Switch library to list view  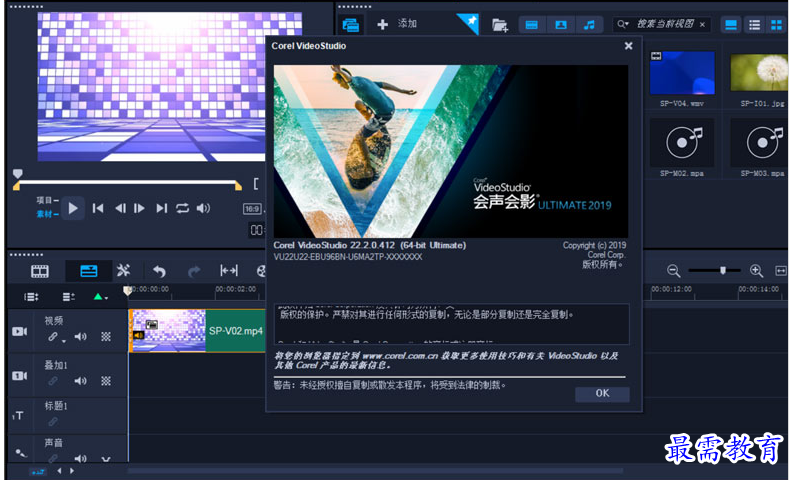pos(754,25)
